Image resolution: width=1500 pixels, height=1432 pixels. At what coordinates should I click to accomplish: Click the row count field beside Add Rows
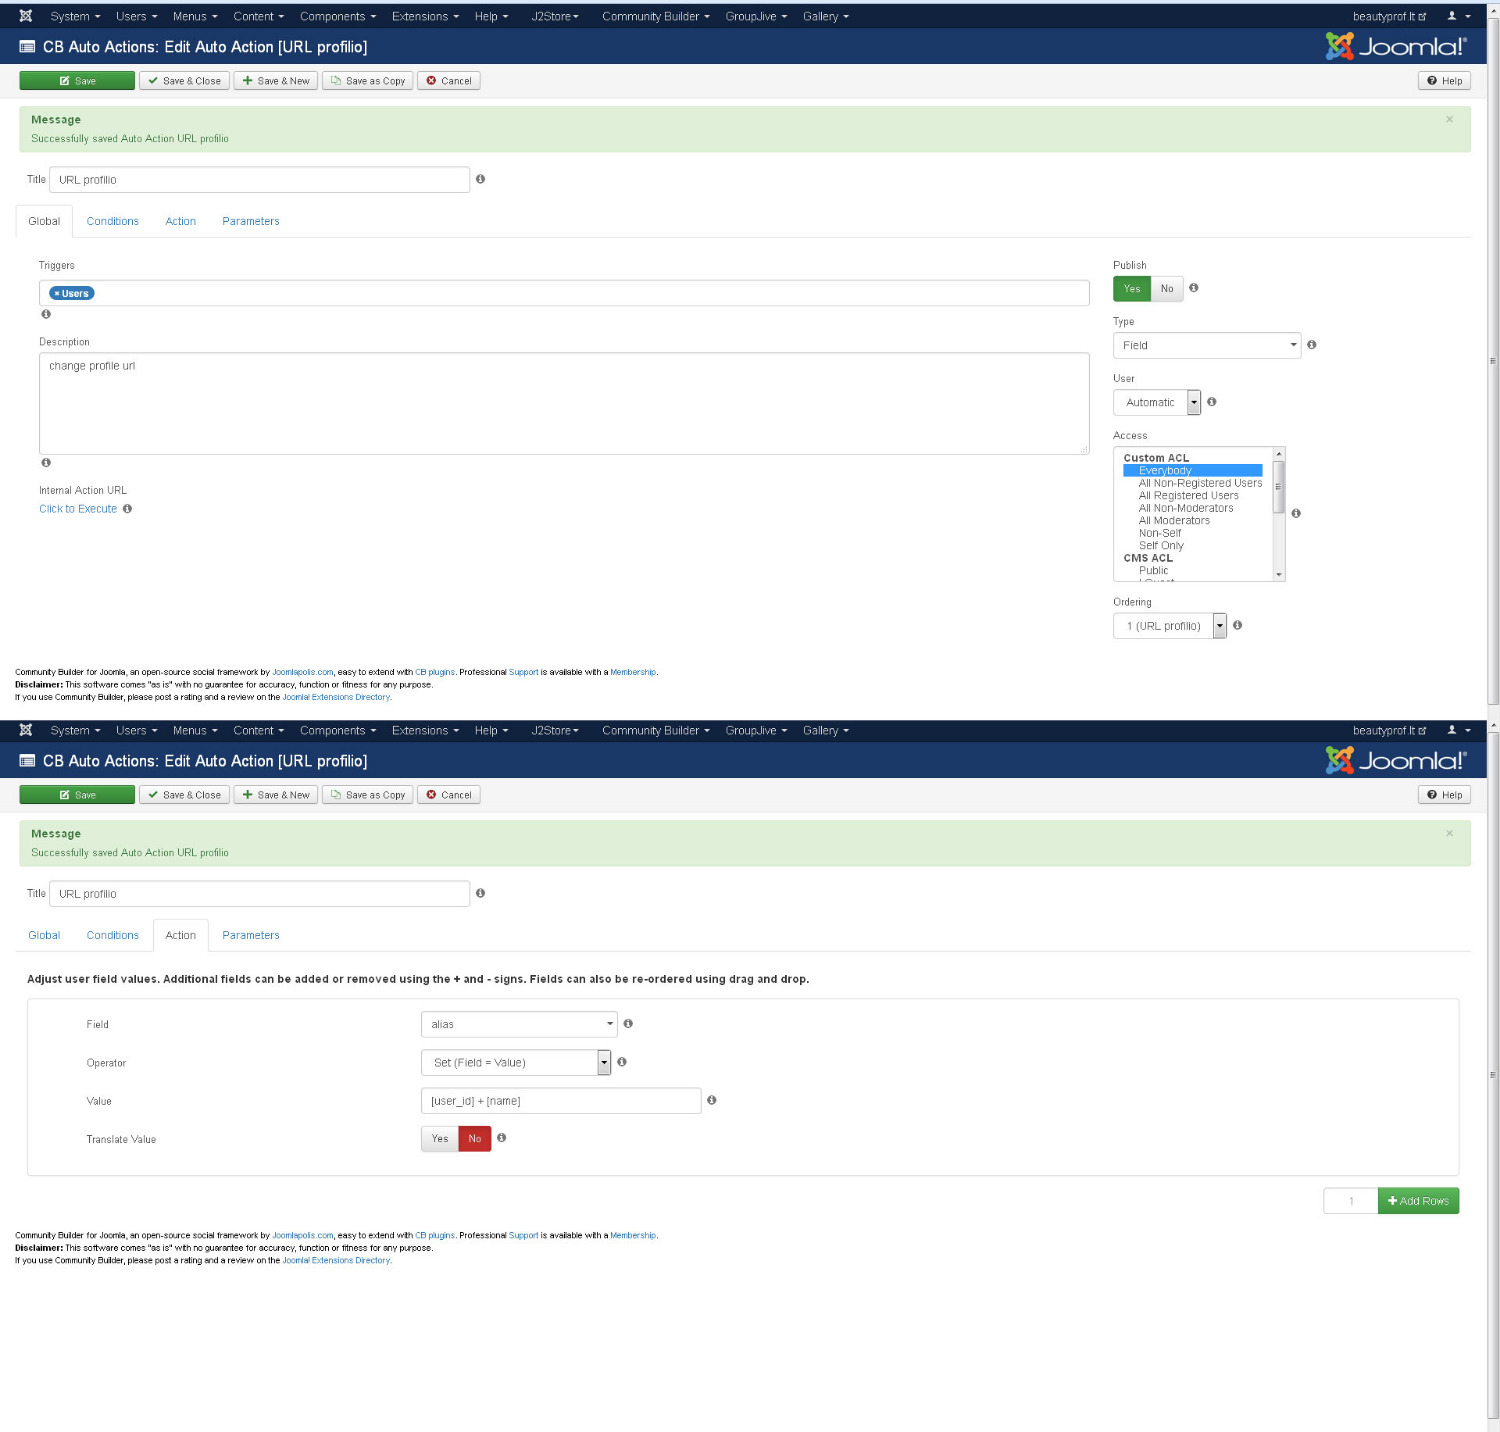(x=1351, y=1201)
